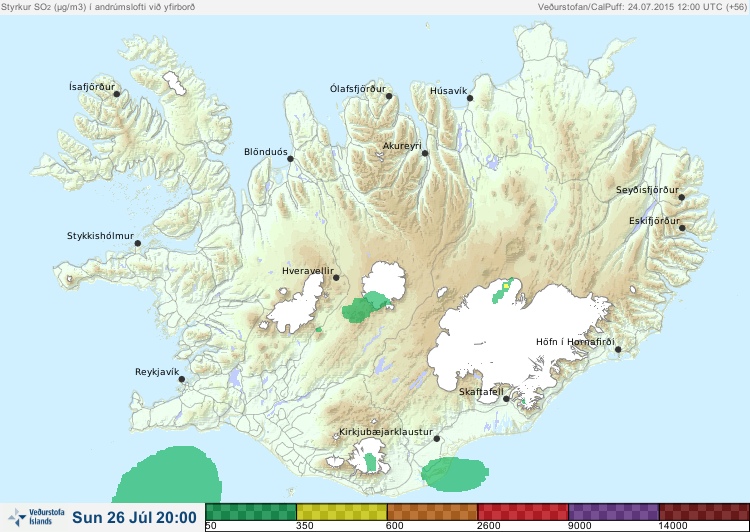The height and width of the screenshot is (532, 750).
Task: Click the 'Eskifjörður' map label
Action: pyautogui.click(x=654, y=221)
